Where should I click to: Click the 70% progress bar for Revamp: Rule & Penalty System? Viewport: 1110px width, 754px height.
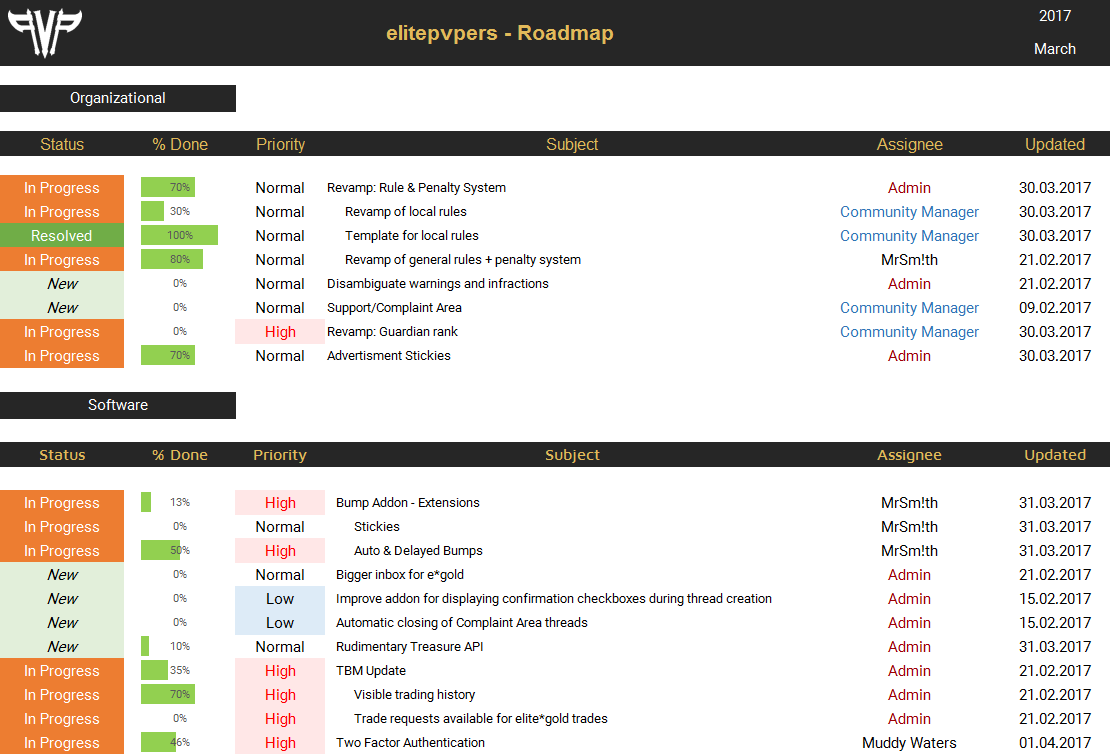[168, 188]
